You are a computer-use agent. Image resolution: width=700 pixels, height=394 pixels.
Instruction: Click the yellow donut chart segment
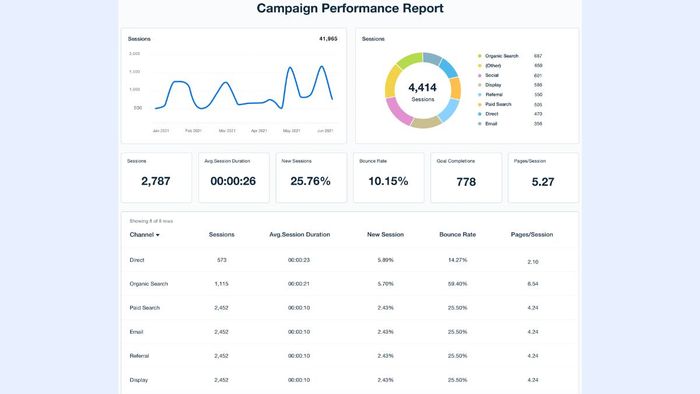(392, 81)
